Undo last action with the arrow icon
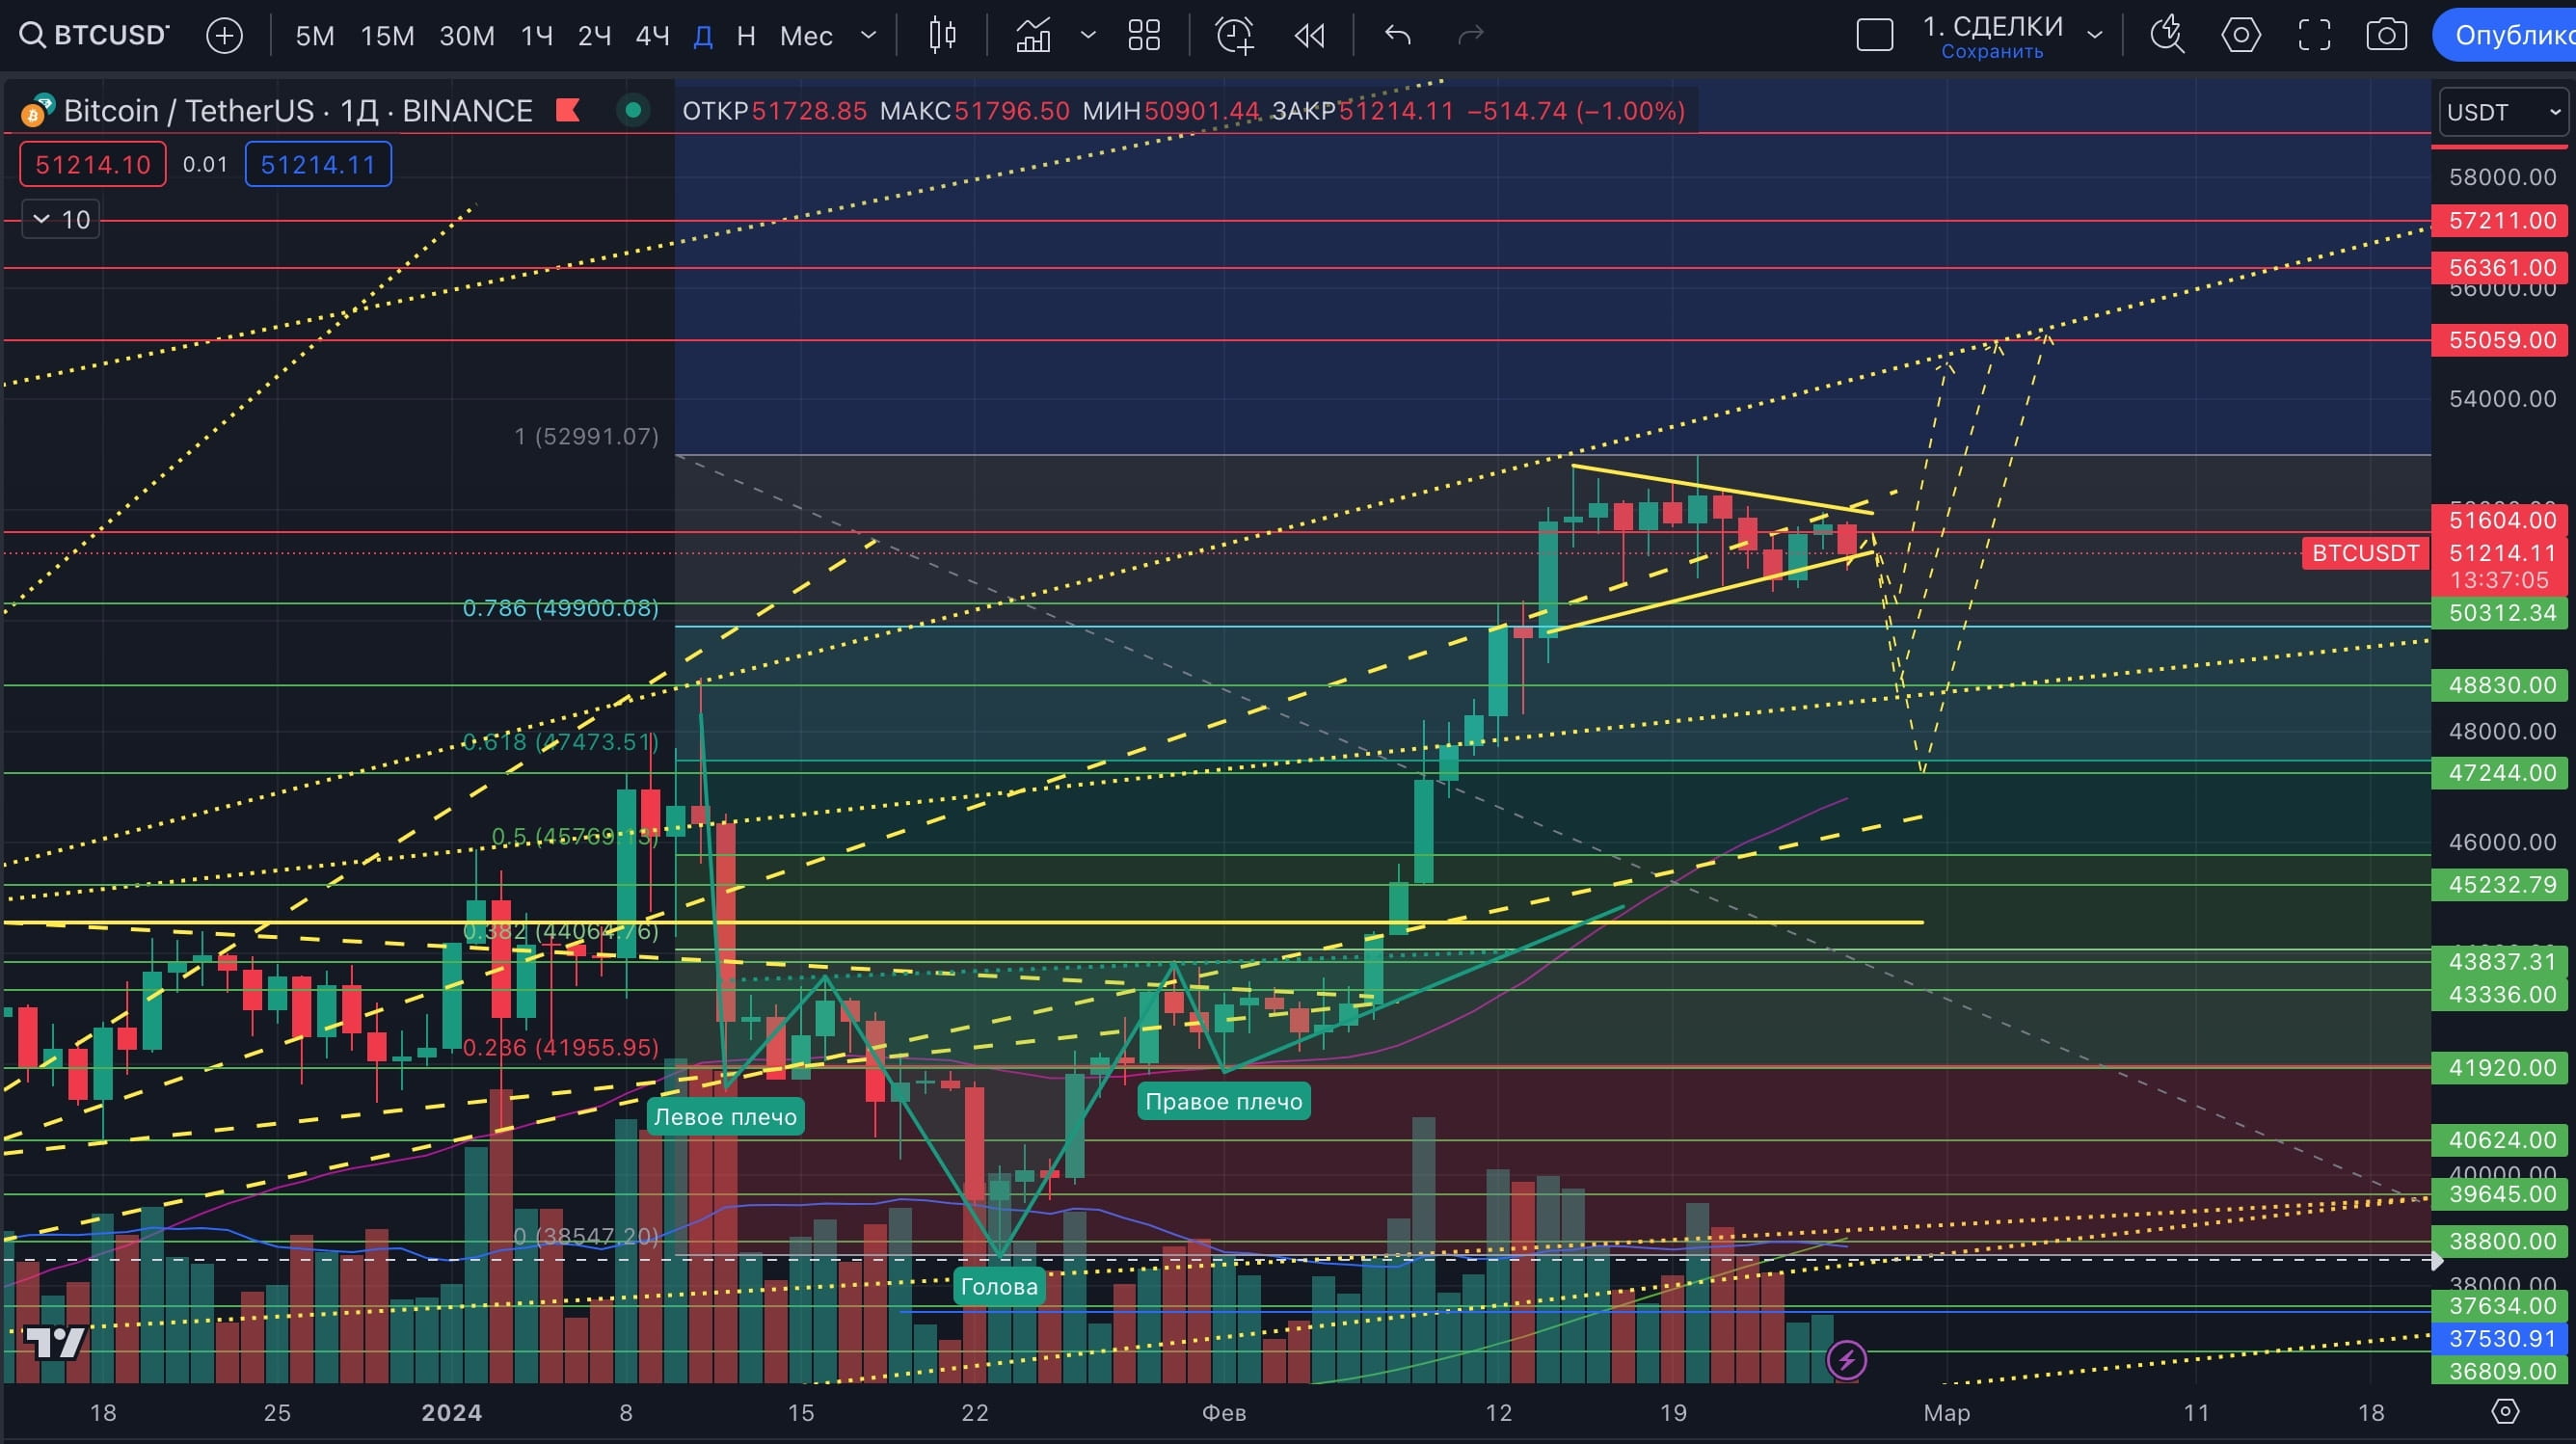The image size is (2576, 1444). 1397,36
